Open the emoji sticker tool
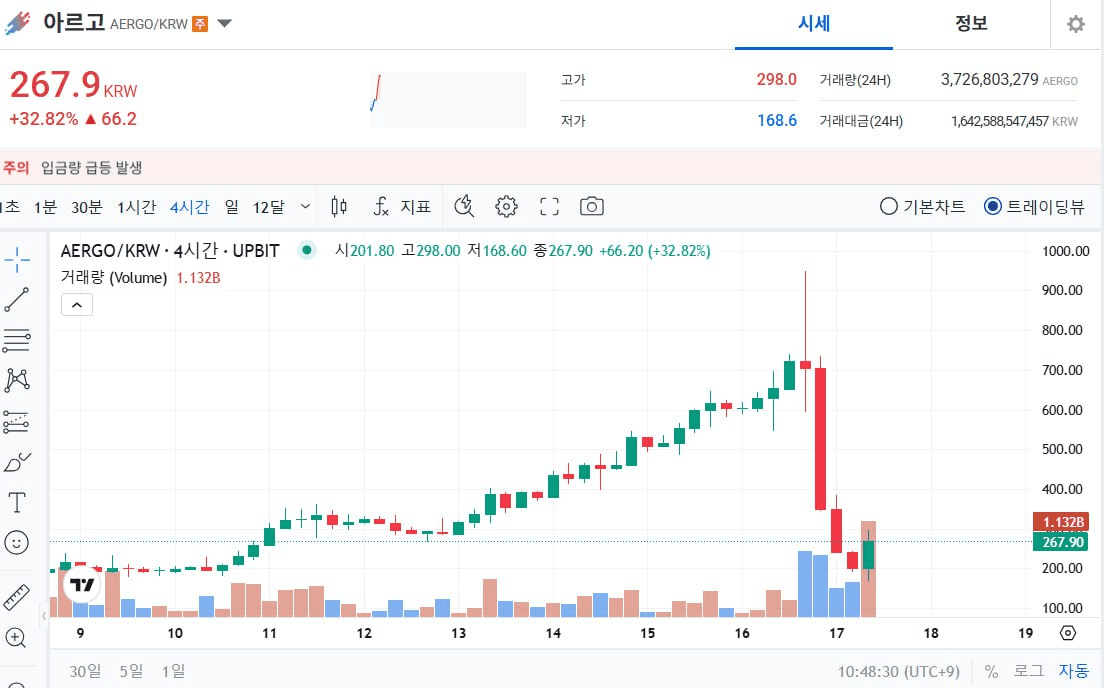Screen dimensions: 1104x688 (17, 542)
